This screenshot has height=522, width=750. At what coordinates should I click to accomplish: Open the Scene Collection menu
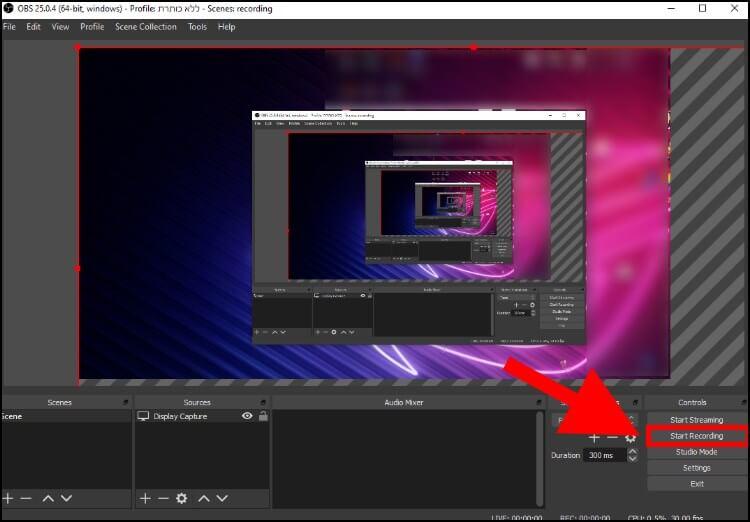tap(145, 27)
